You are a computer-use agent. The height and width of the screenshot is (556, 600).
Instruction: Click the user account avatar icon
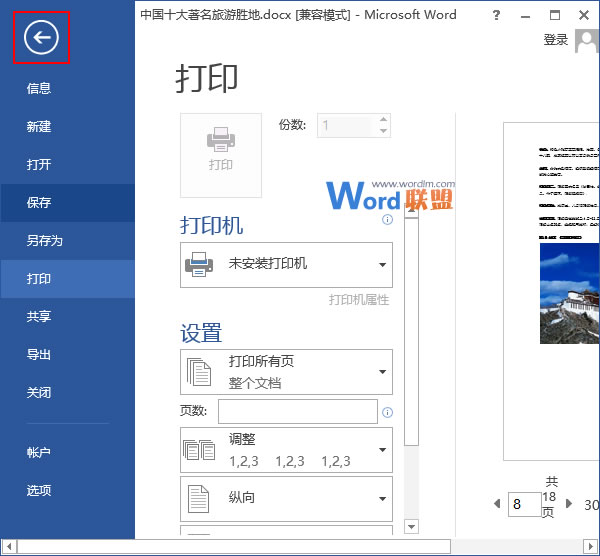(x=587, y=41)
